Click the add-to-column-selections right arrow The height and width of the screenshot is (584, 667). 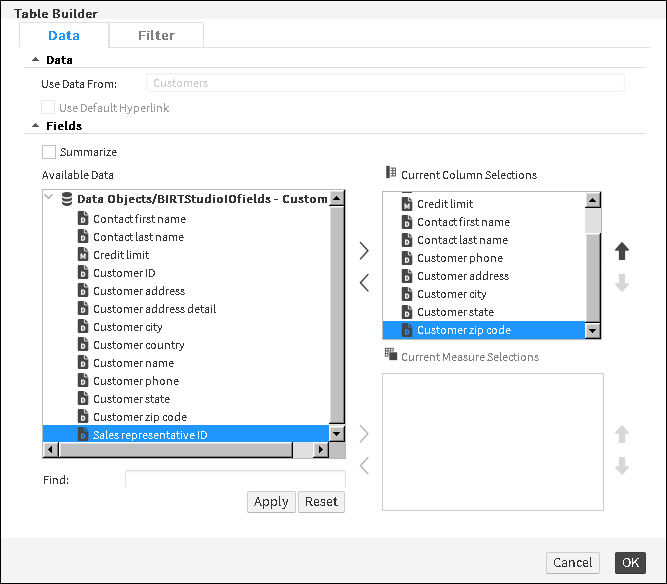(364, 249)
